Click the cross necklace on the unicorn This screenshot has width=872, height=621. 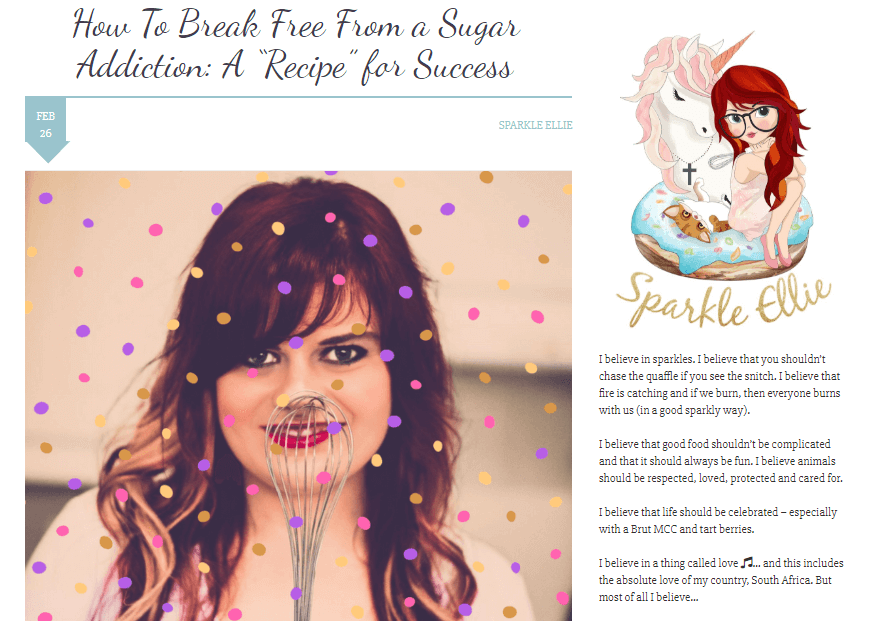tap(689, 173)
